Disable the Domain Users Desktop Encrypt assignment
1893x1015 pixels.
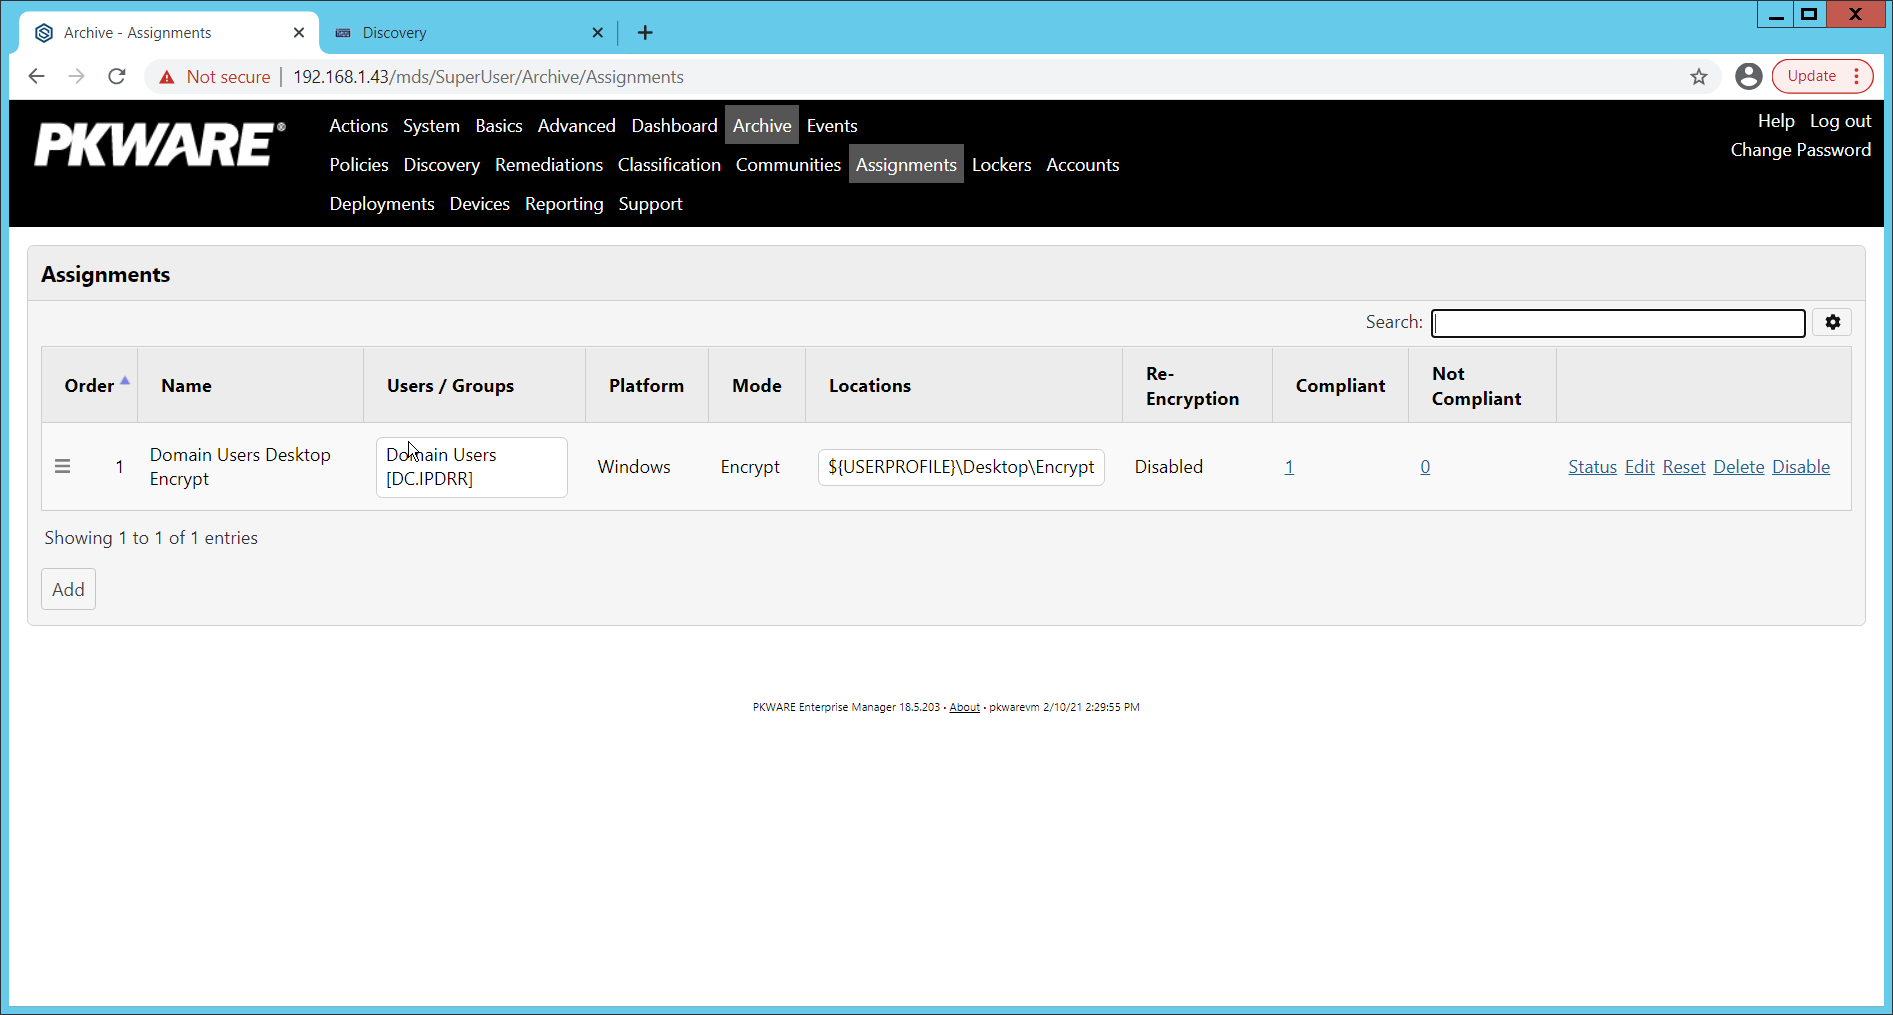pos(1800,467)
